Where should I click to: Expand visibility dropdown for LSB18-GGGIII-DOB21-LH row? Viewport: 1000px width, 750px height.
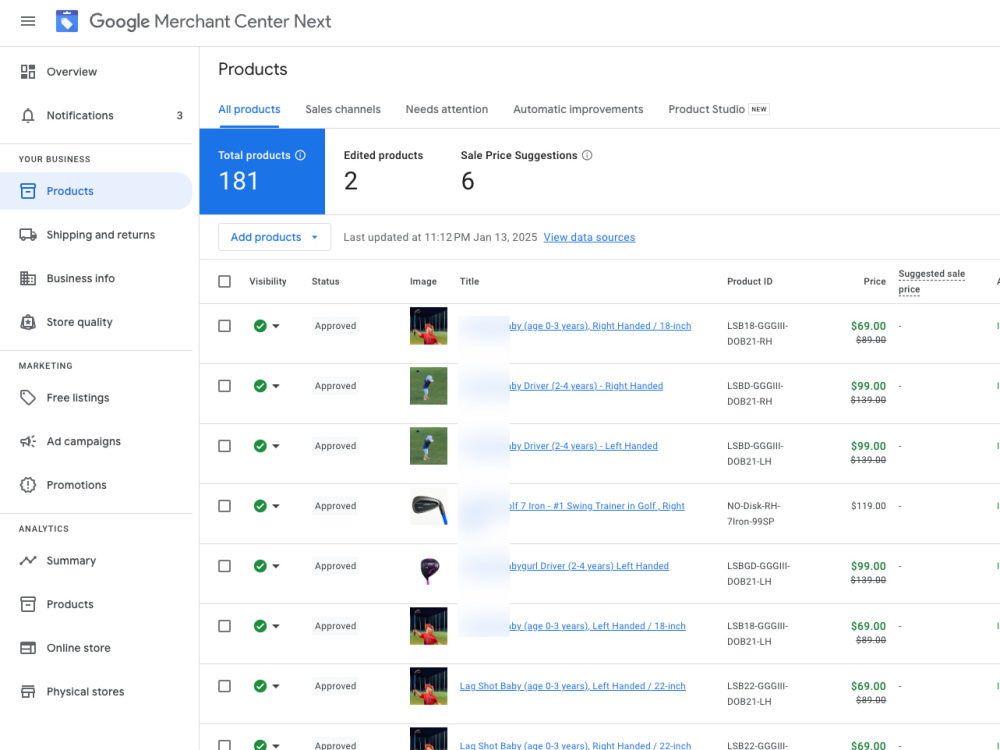tap(276, 626)
